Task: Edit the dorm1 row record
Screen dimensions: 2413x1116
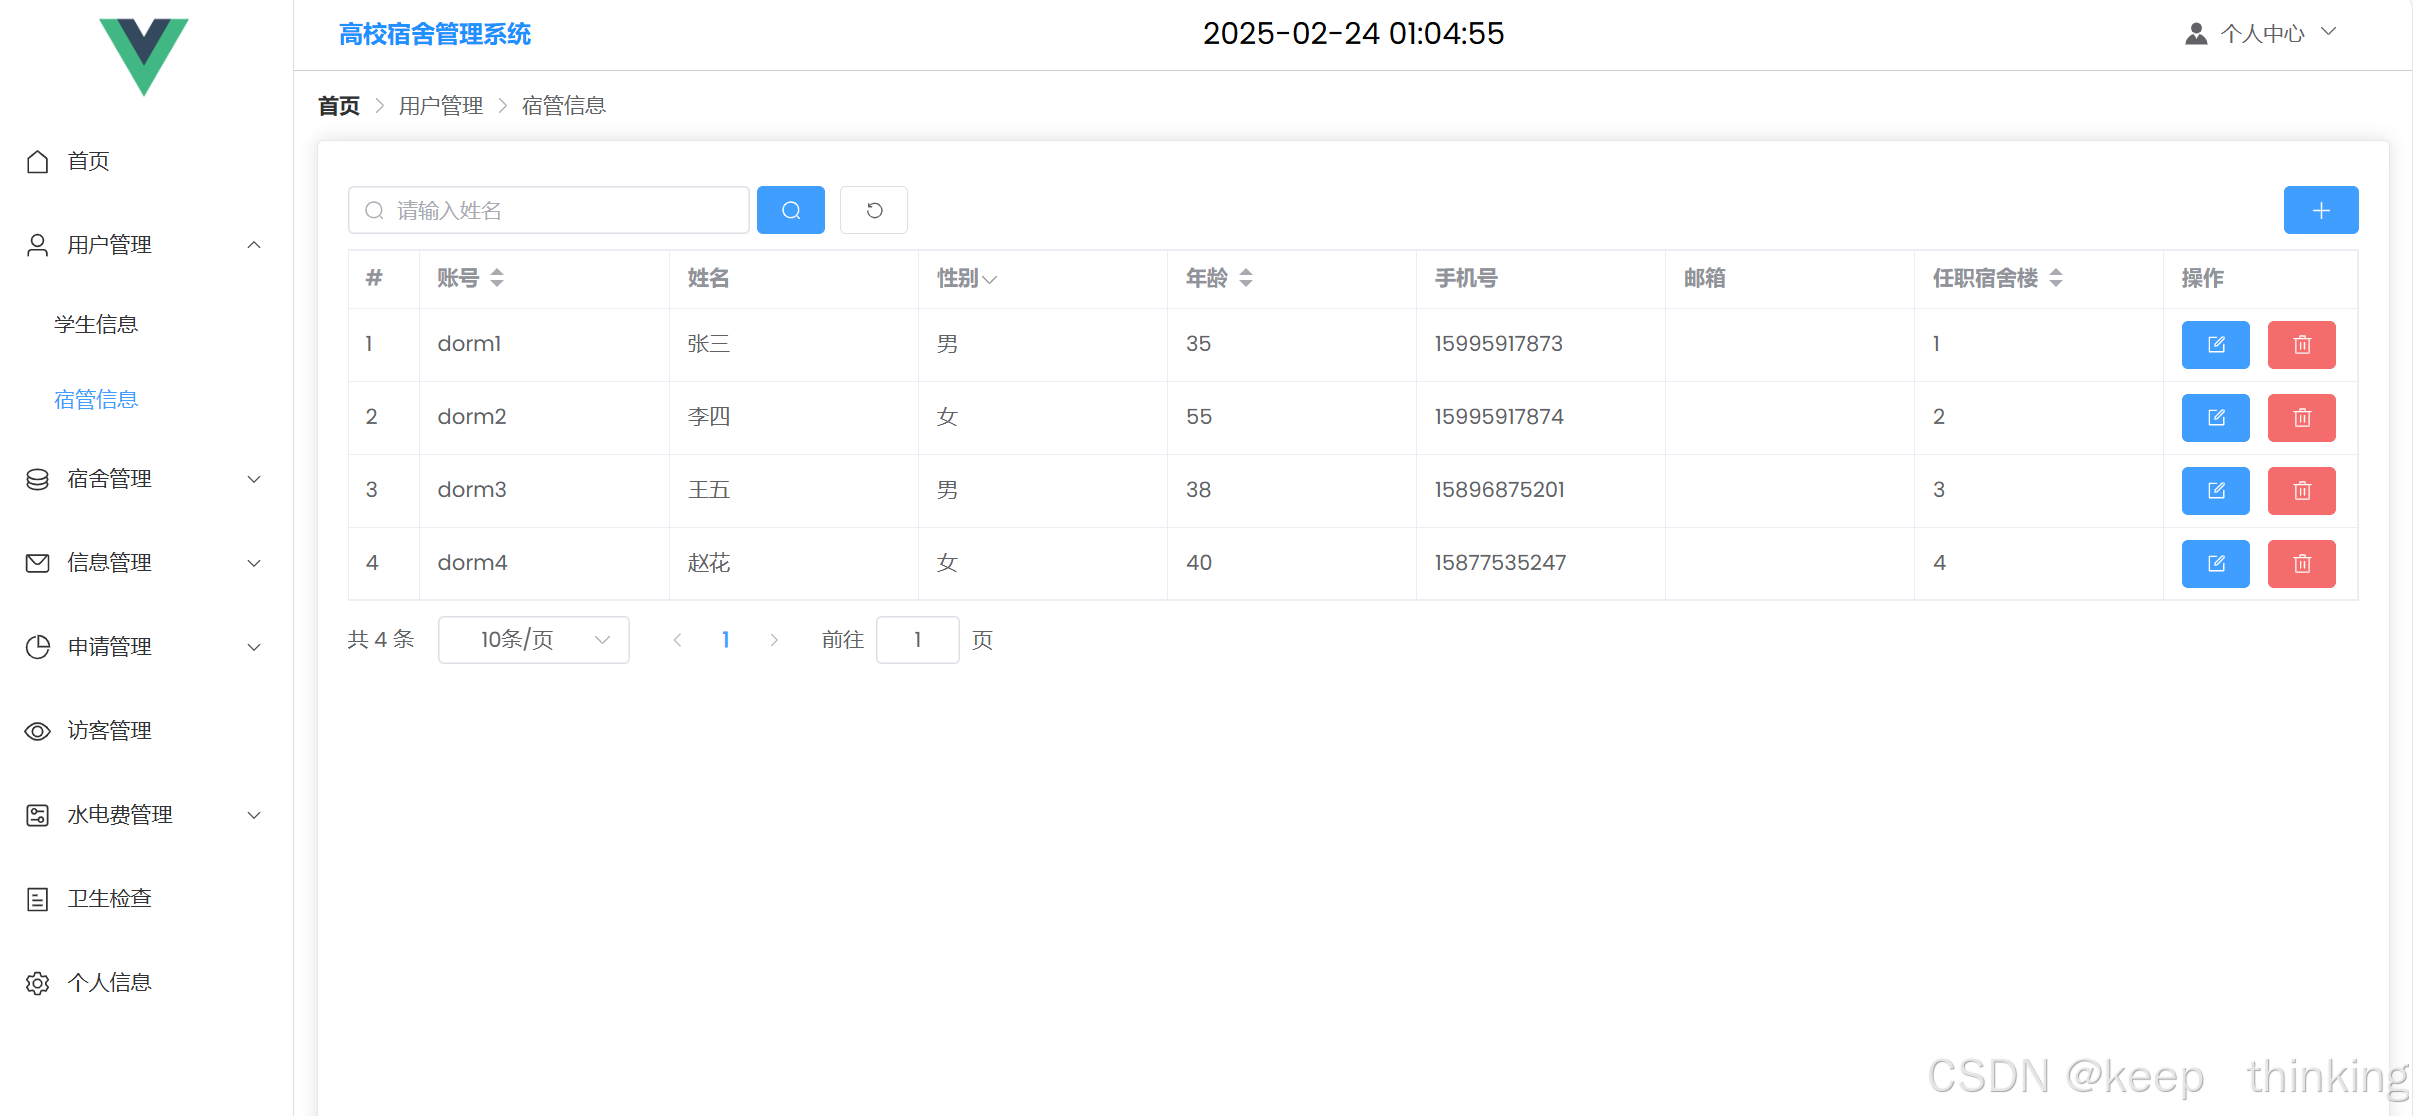Action: [x=2215, y=345]
